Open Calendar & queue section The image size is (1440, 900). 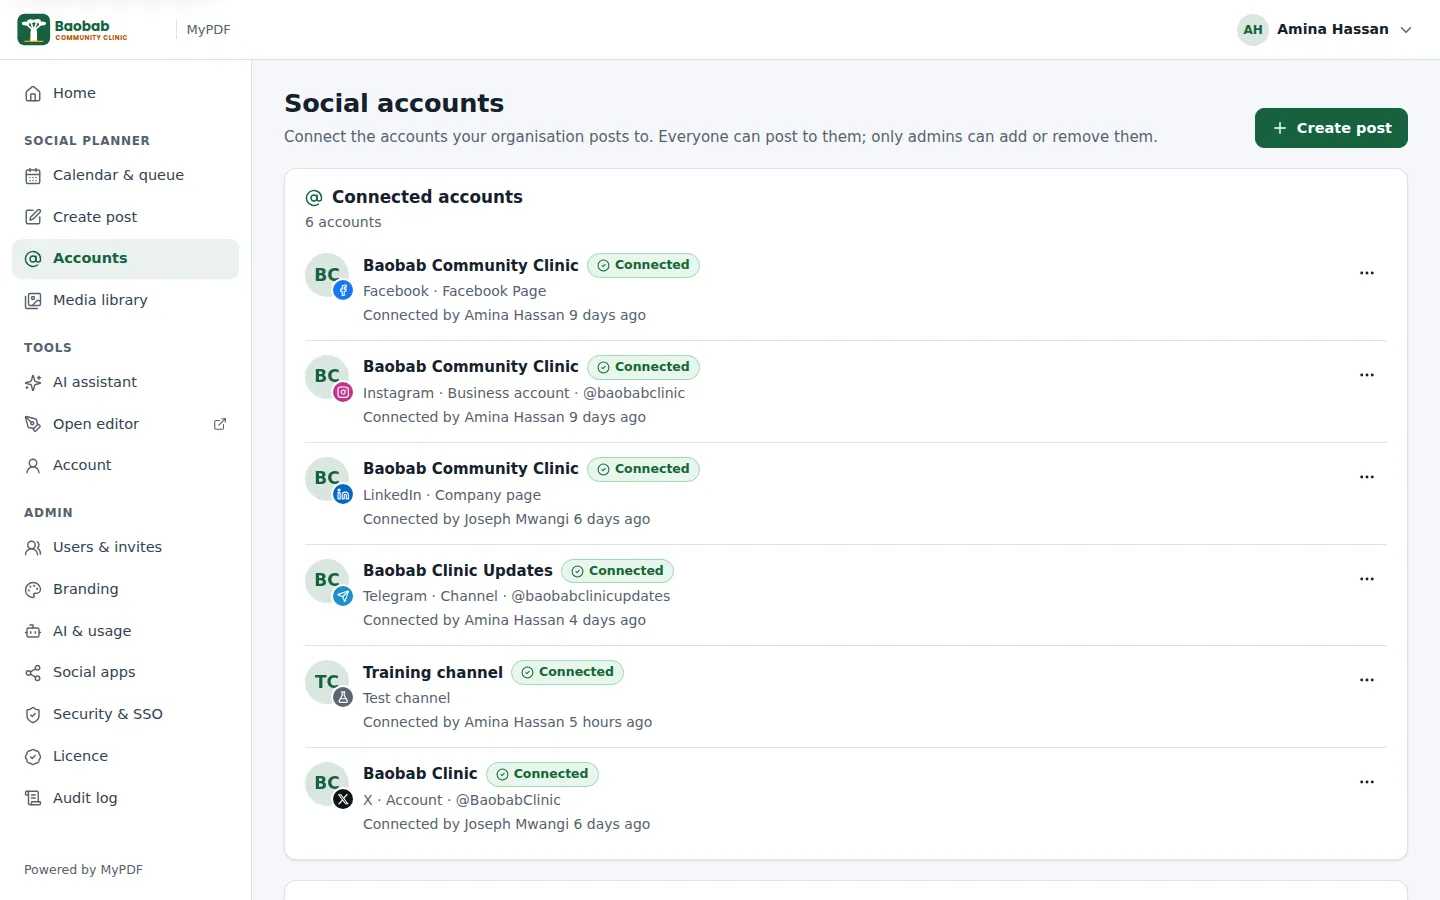pos(125,175)
